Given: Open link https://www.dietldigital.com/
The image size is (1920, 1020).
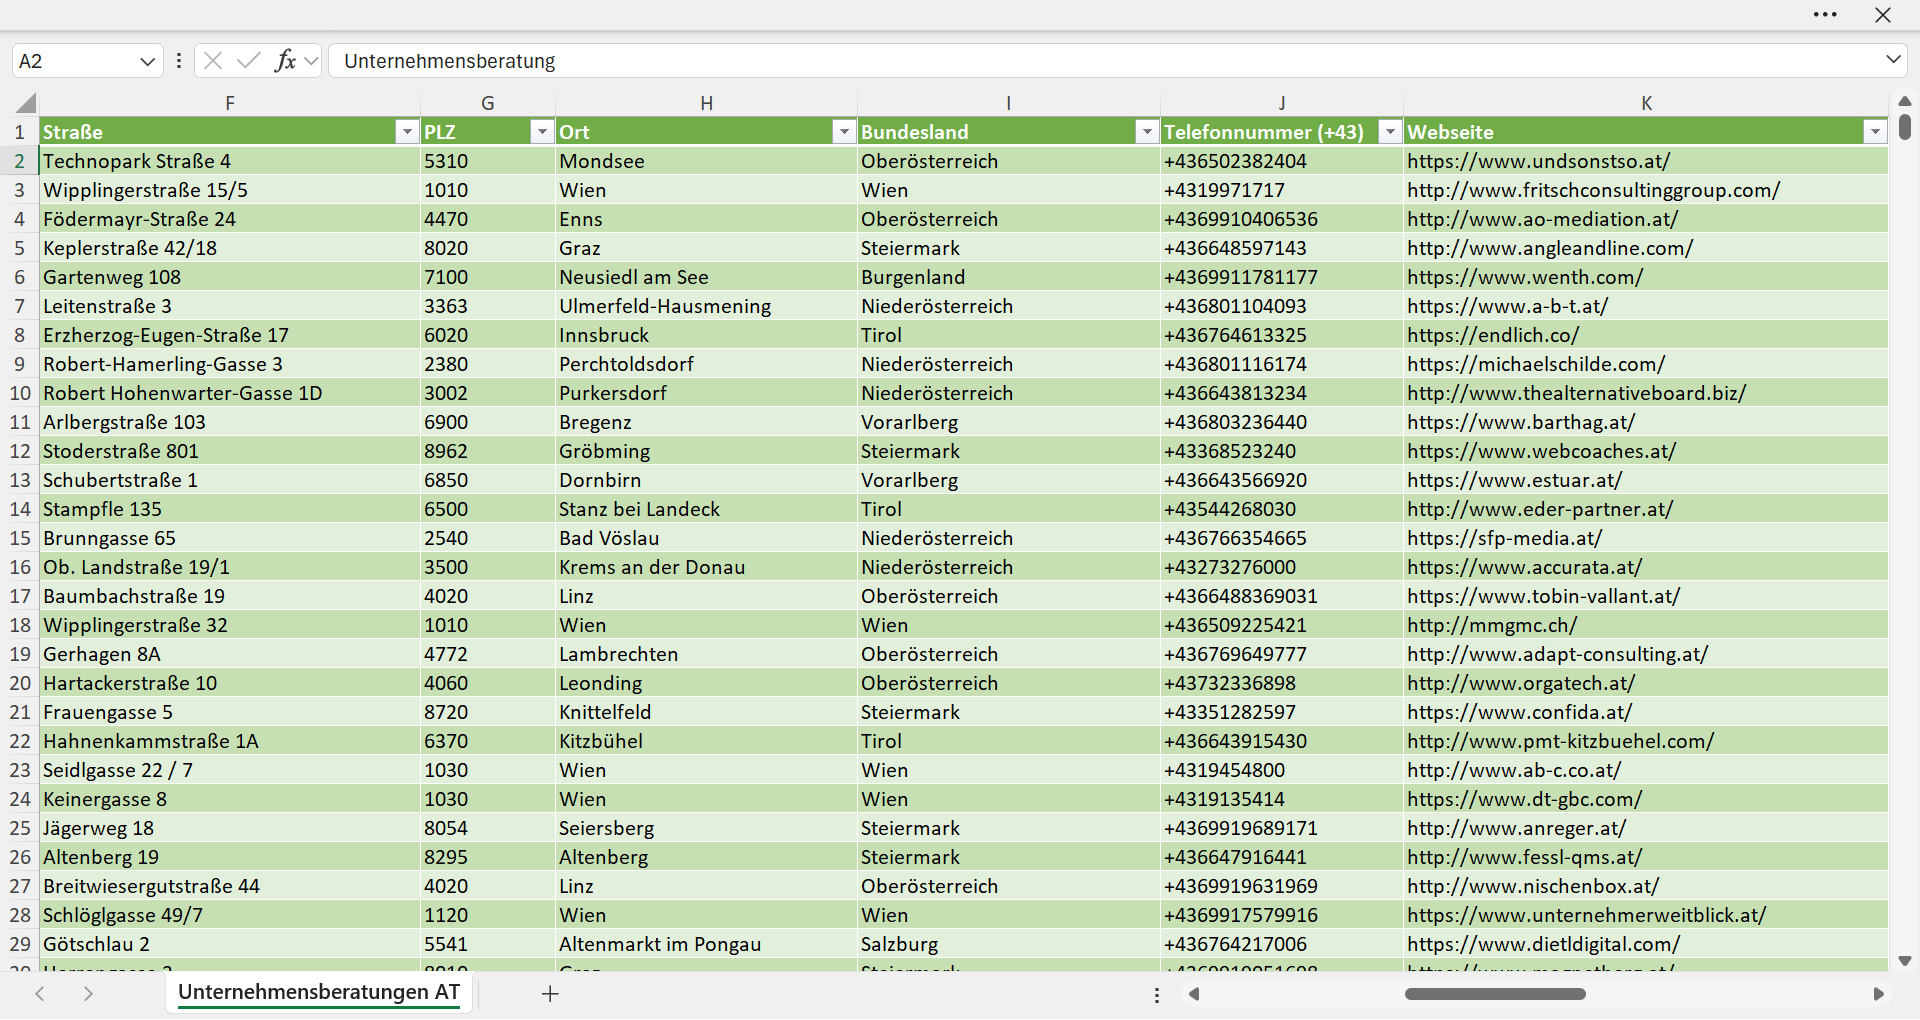Looking at the screenshot, I should click(1543, 944).
